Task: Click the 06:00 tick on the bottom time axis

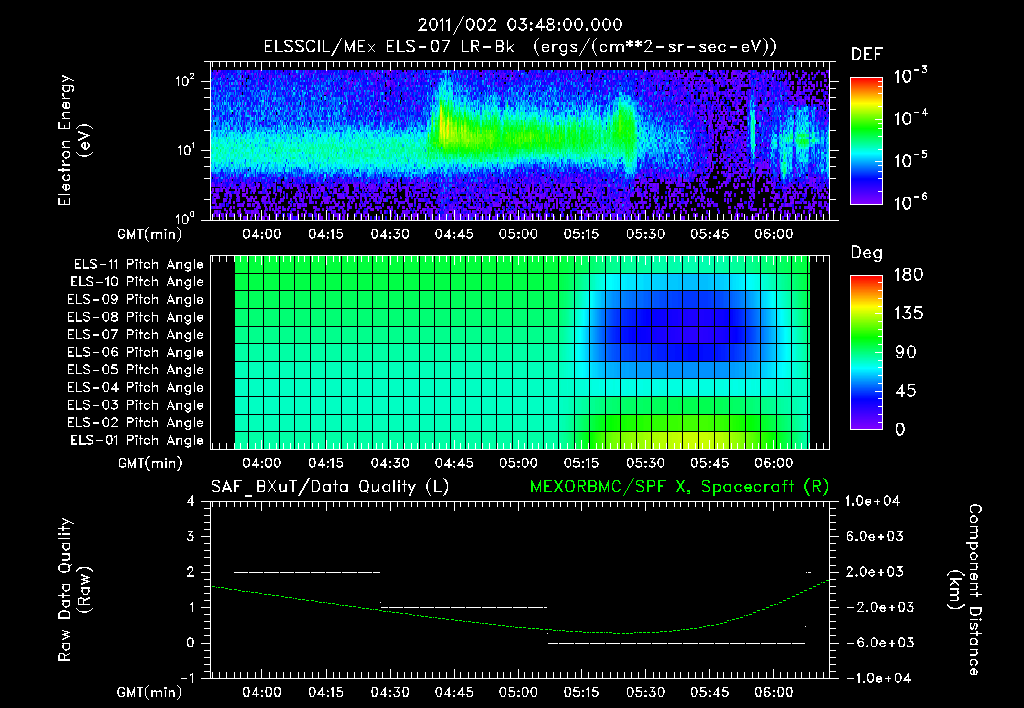Action: [774, 692]
